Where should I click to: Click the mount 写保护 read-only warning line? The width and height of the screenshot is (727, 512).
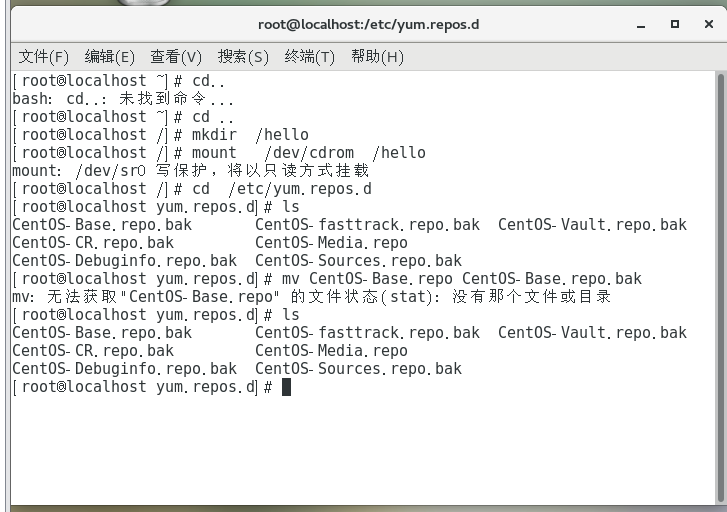click(x=190, y=171)
